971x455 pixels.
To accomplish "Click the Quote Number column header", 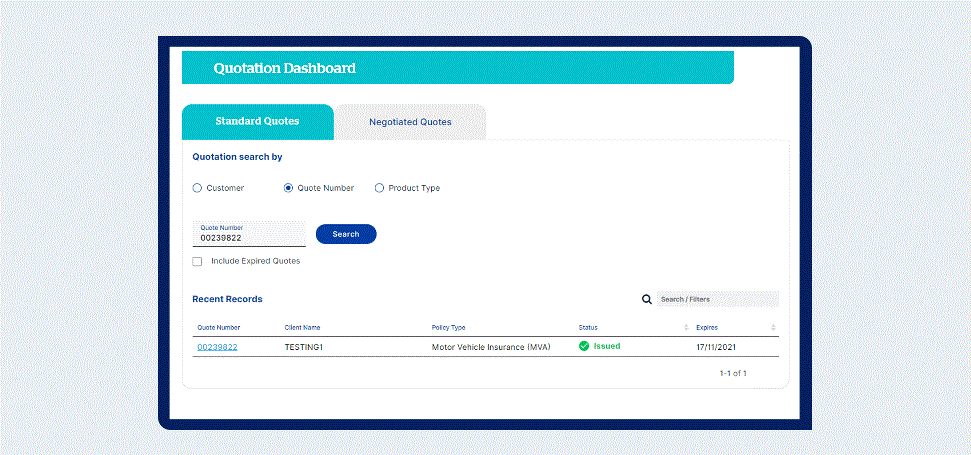I will 219,327.
